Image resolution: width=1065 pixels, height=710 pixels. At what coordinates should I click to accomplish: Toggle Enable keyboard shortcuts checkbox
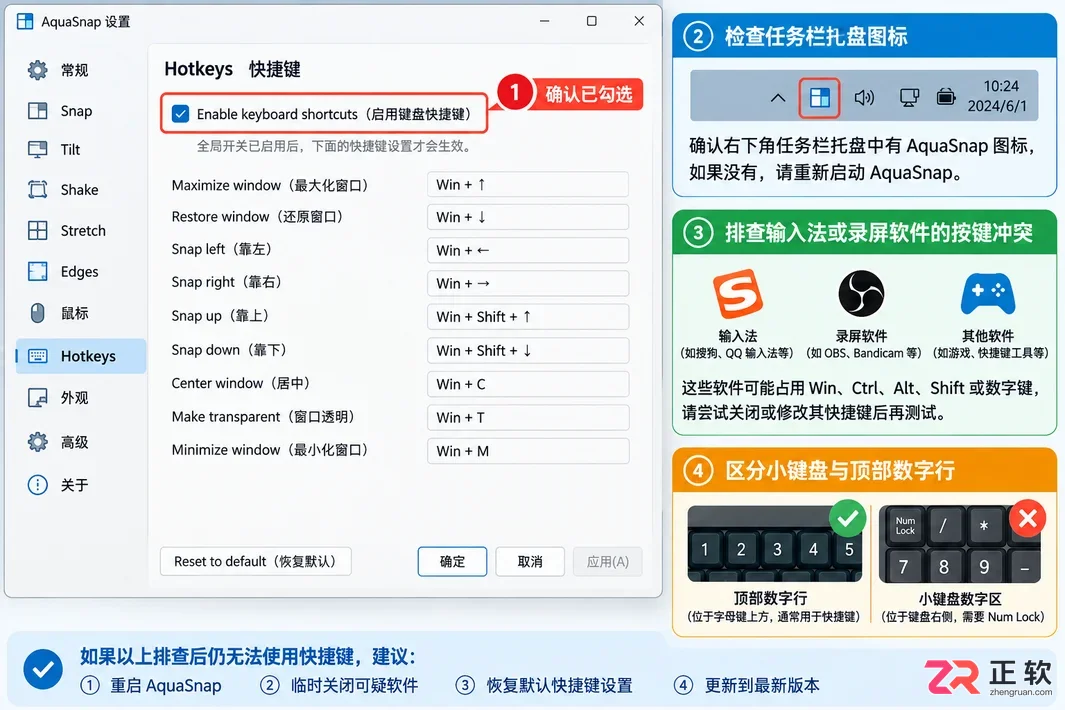point(181,113)
